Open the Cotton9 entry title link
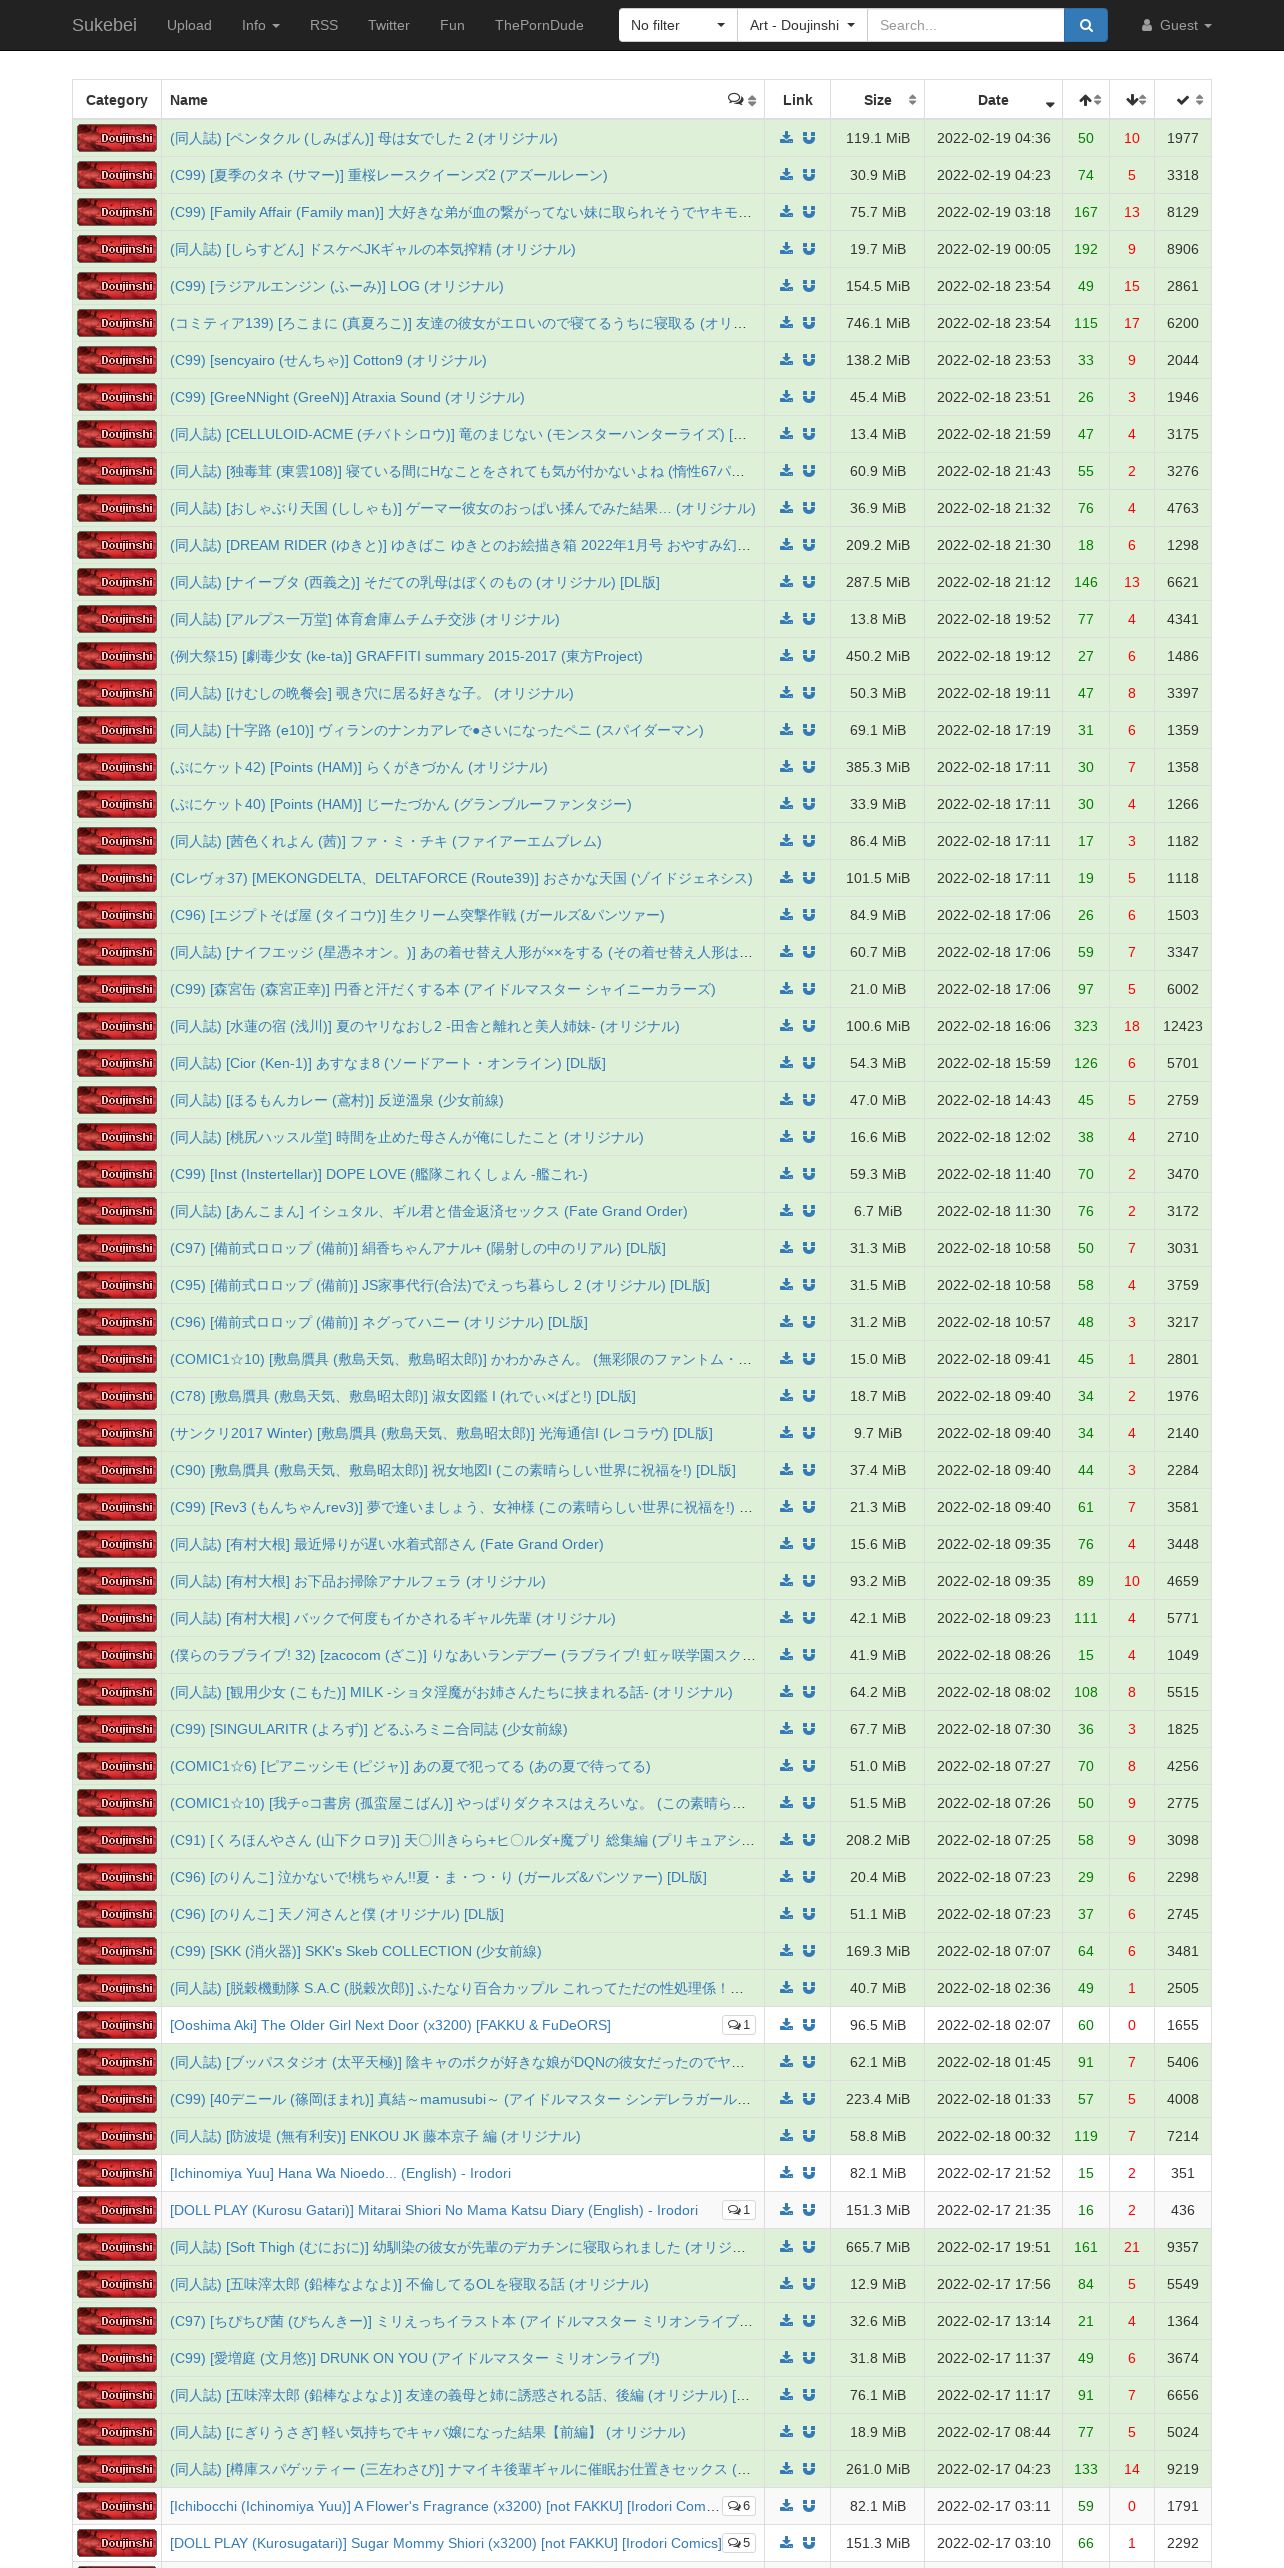Screen dimensions: 1284x2568 click(x=328, y=360)
